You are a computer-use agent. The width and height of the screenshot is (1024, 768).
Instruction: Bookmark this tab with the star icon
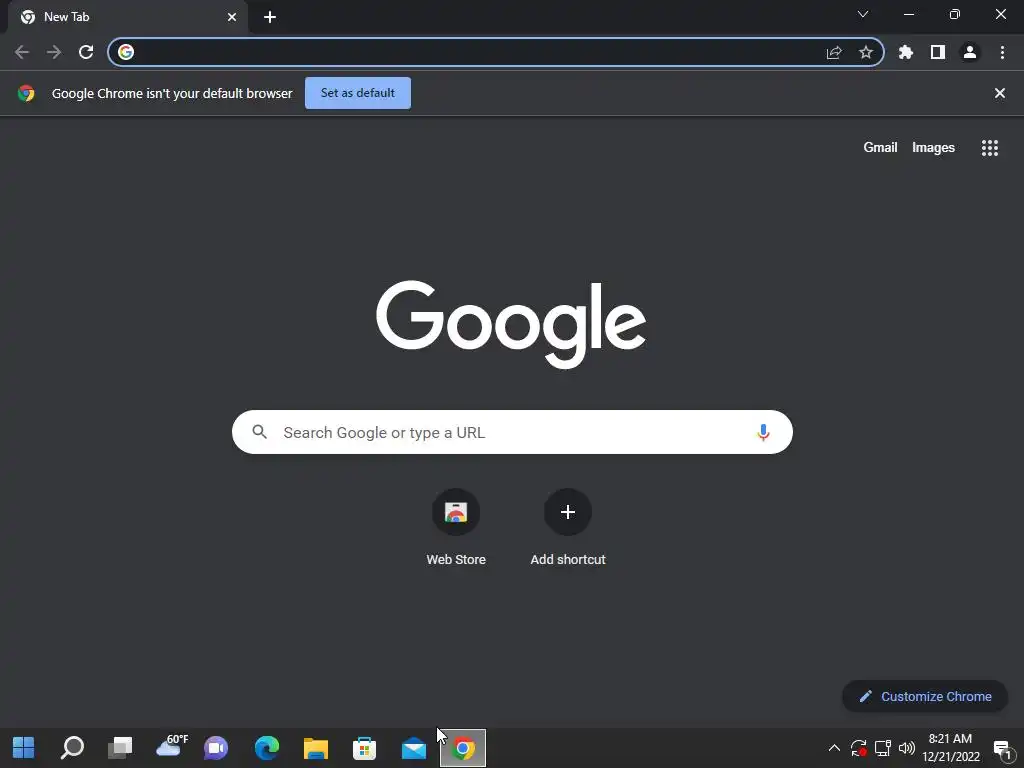(x=866, y=52)
